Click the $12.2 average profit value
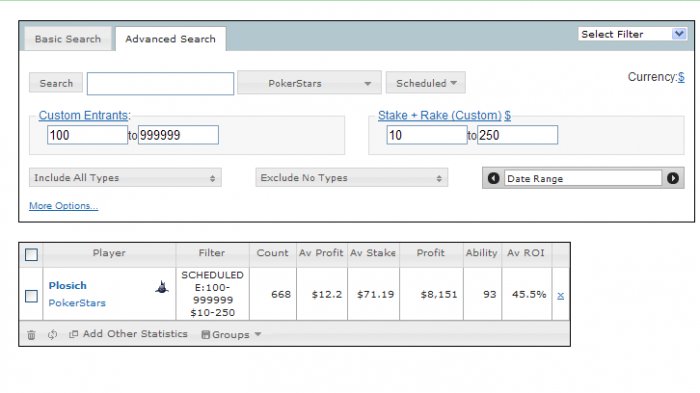The image size is (700, 393). [327, 294]
